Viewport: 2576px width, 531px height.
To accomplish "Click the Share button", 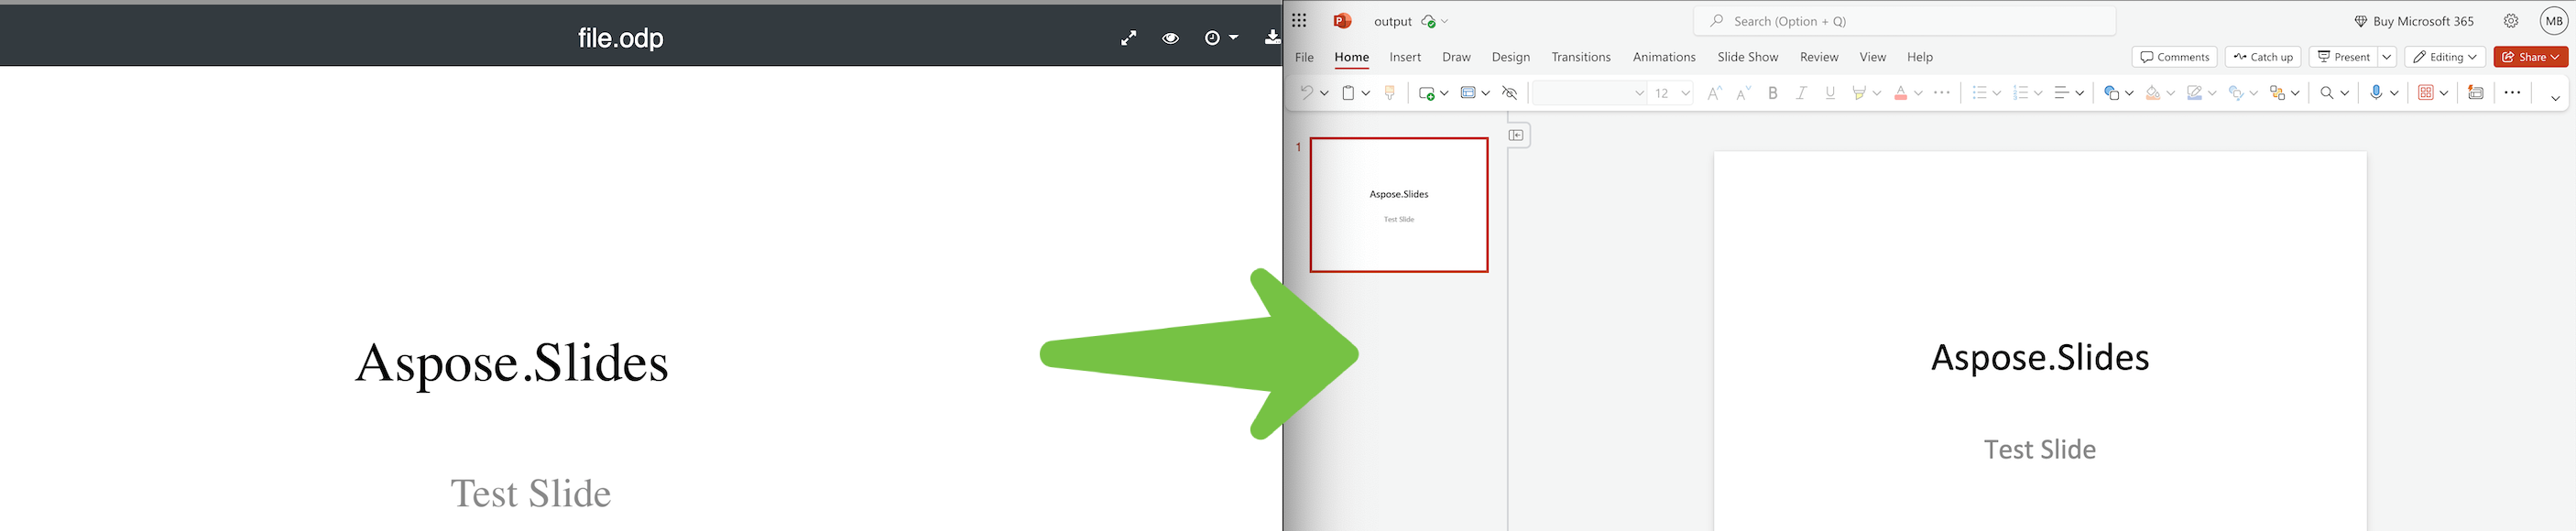I will point(2530,57).
